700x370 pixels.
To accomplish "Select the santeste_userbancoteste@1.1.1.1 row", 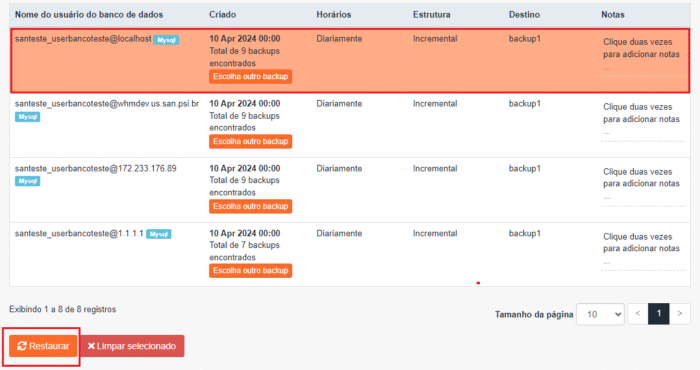I will pyautogui.click(x=350, y=254).
